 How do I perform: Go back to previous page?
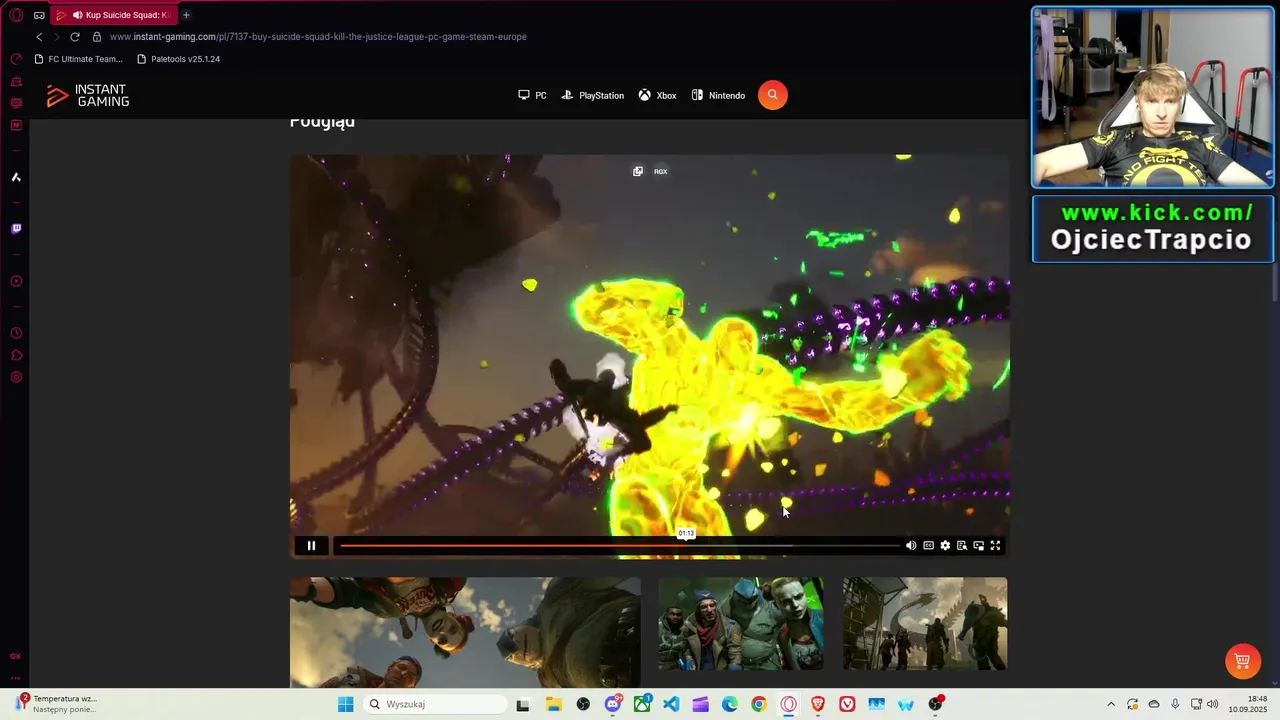[39, 37]
